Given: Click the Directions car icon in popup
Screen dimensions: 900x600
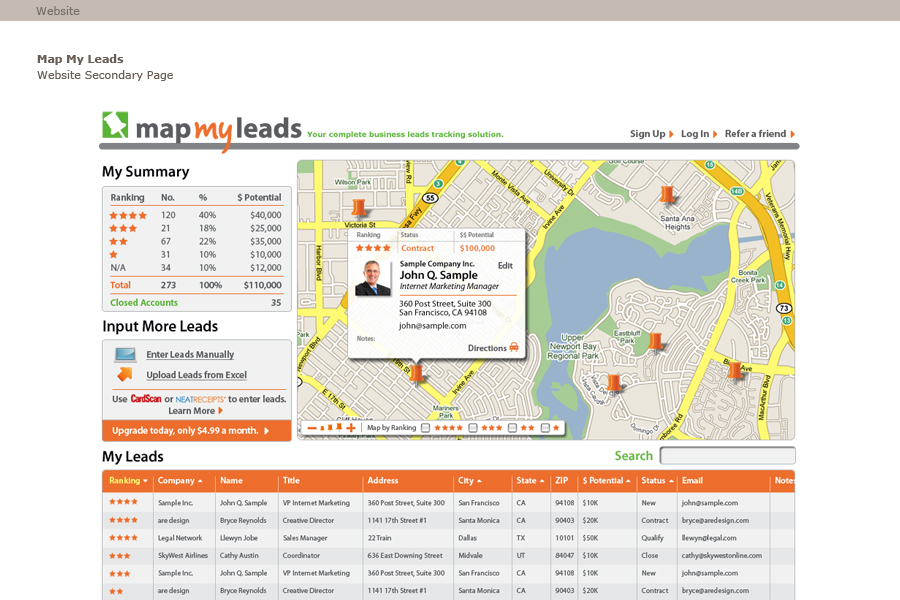Looking at the screenshot, I should pyautogui.click(x=514, y=348).
